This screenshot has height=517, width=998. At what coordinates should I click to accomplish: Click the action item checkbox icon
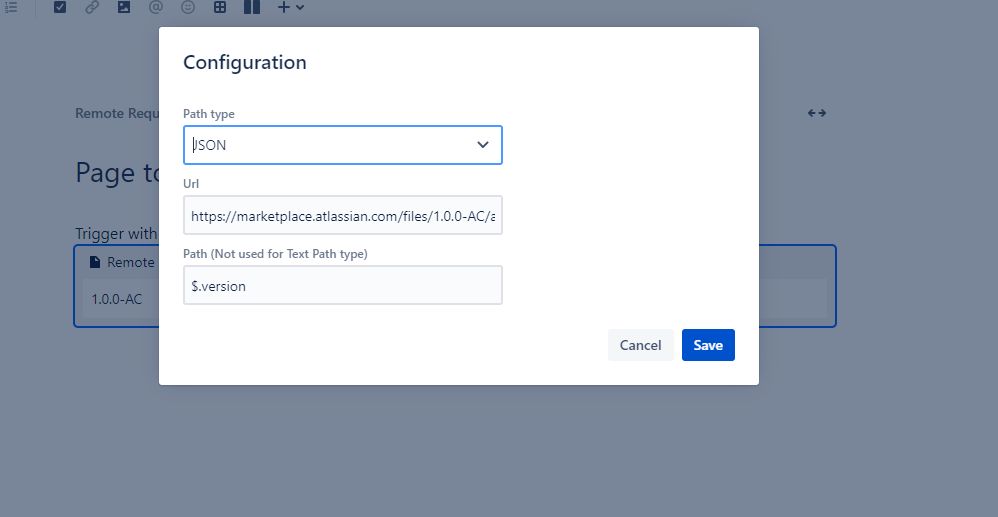point(60,7)
